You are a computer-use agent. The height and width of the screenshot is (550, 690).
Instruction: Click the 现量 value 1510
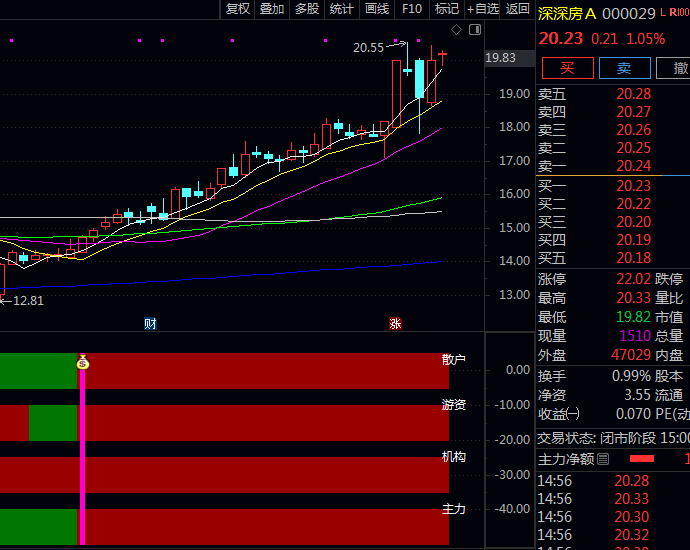click(635, 336)
